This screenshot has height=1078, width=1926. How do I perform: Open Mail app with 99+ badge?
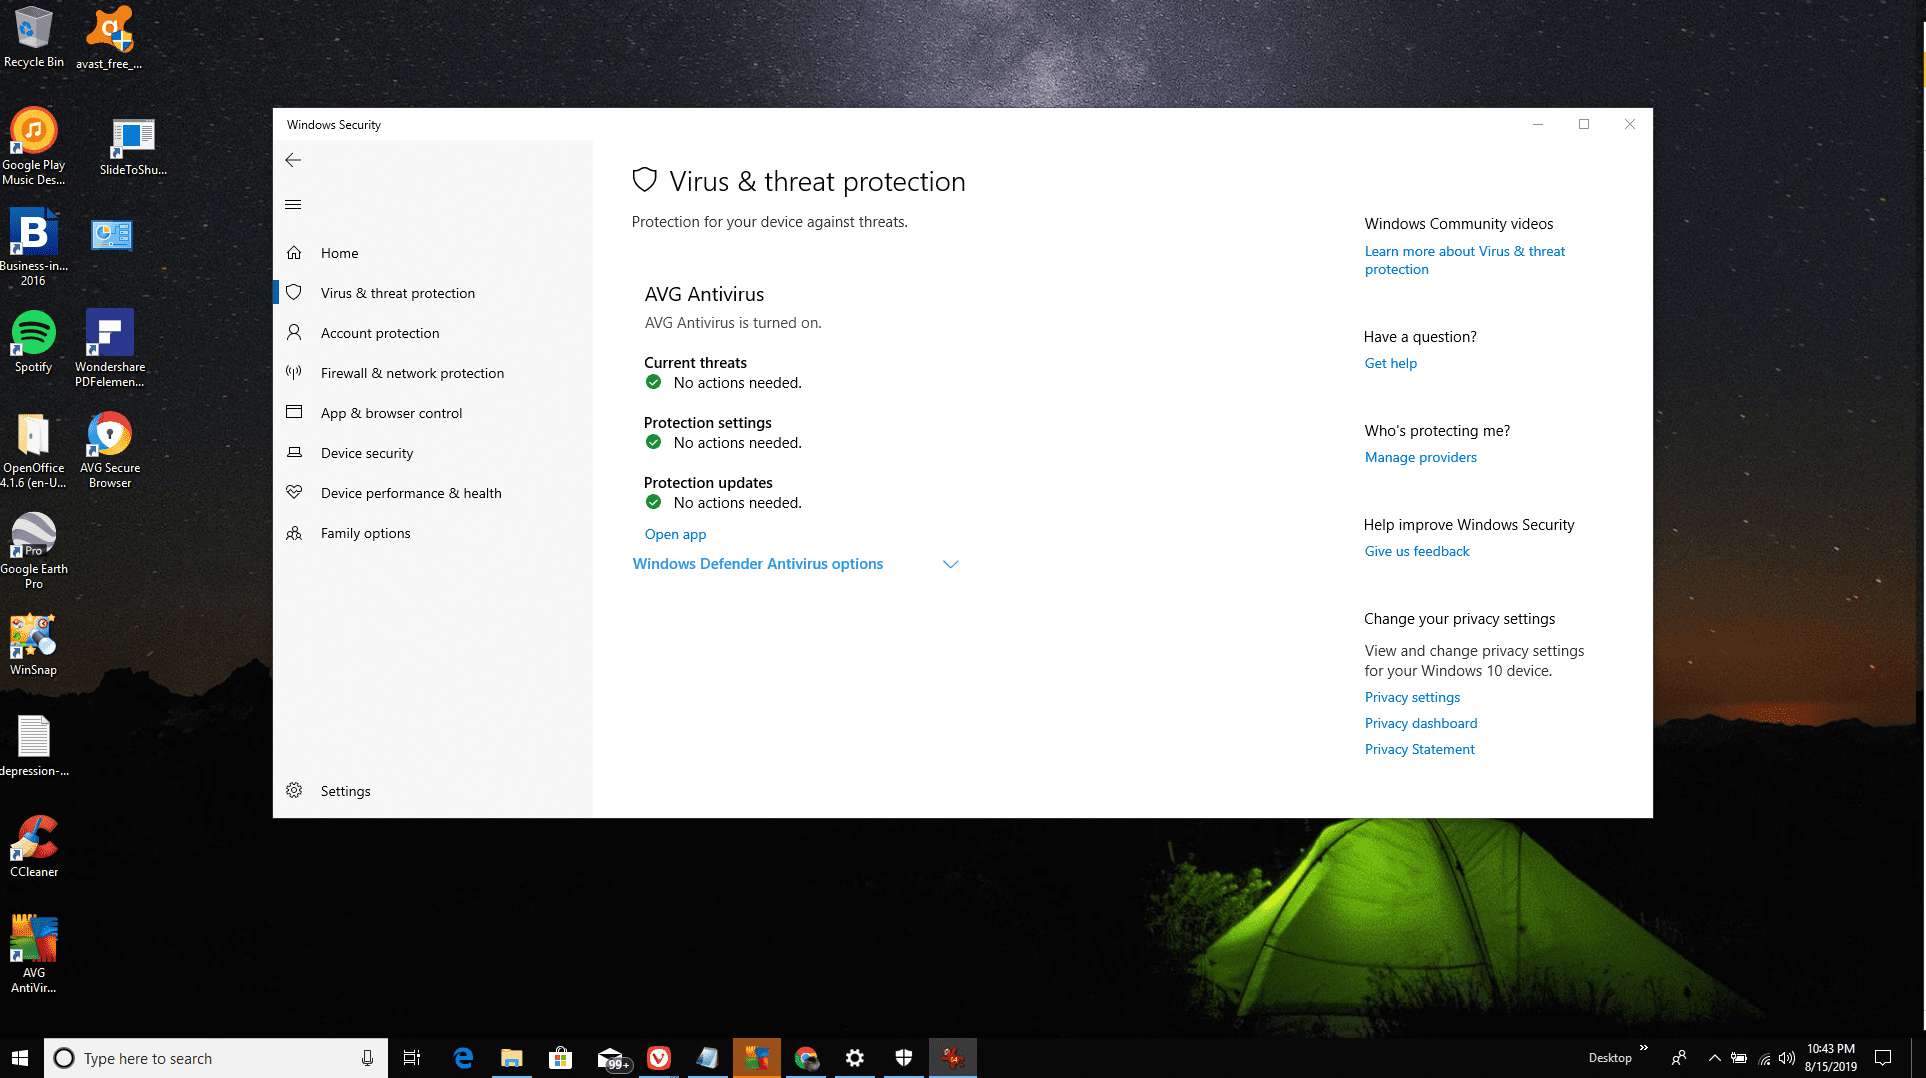tap(612, 1058)
